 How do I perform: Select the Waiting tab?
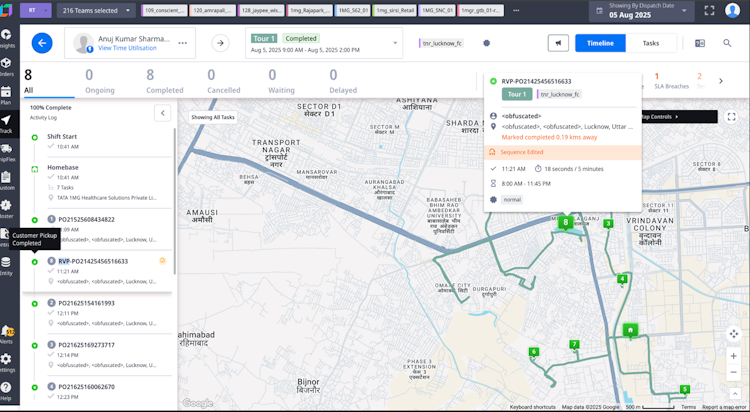point(281,81)
